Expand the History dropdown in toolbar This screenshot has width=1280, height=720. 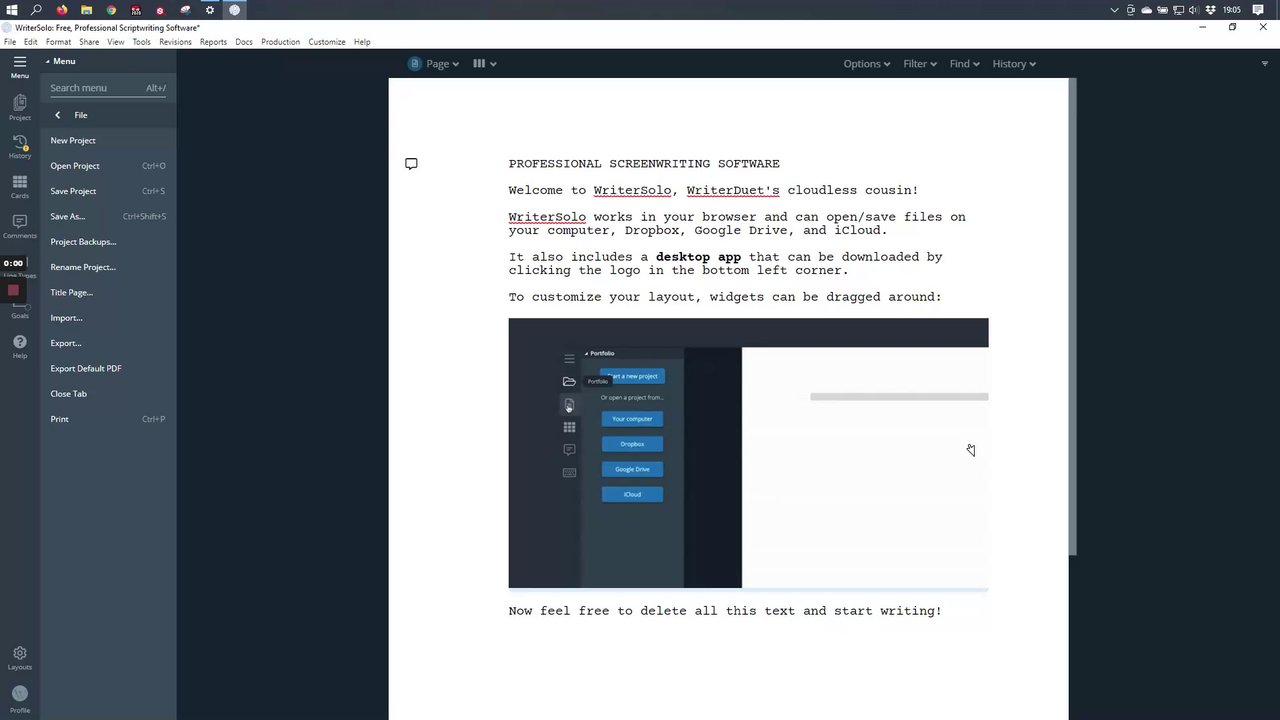tap(1014, 64)
